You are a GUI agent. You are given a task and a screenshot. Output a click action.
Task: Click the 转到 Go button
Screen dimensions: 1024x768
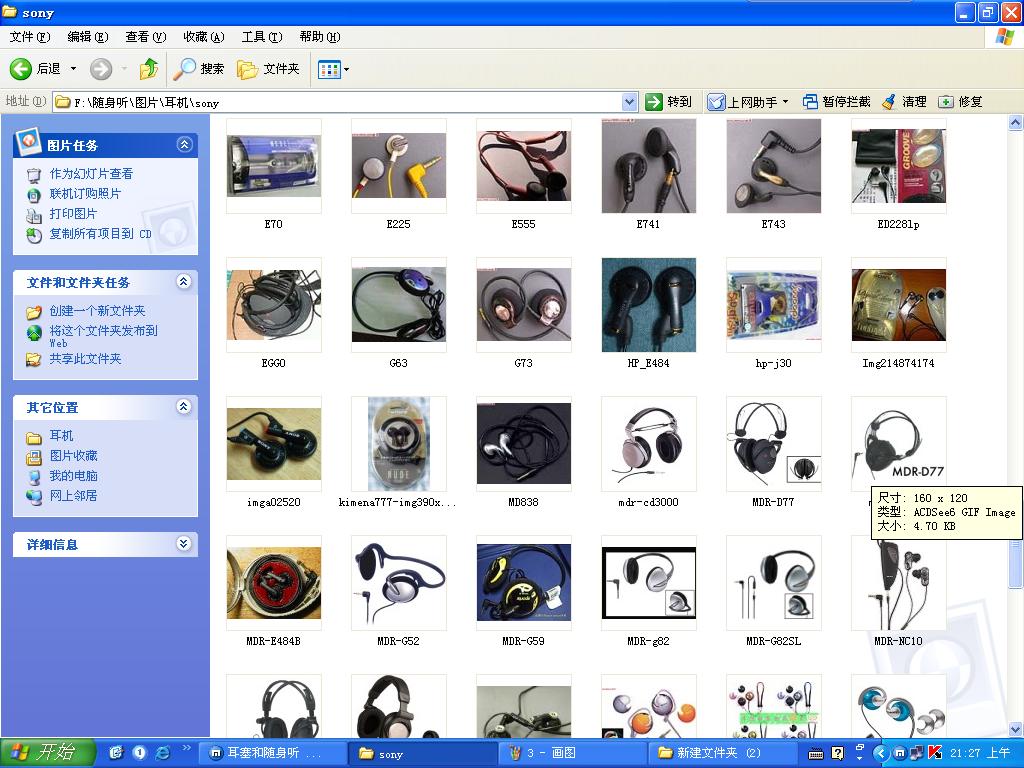point(669,102)
